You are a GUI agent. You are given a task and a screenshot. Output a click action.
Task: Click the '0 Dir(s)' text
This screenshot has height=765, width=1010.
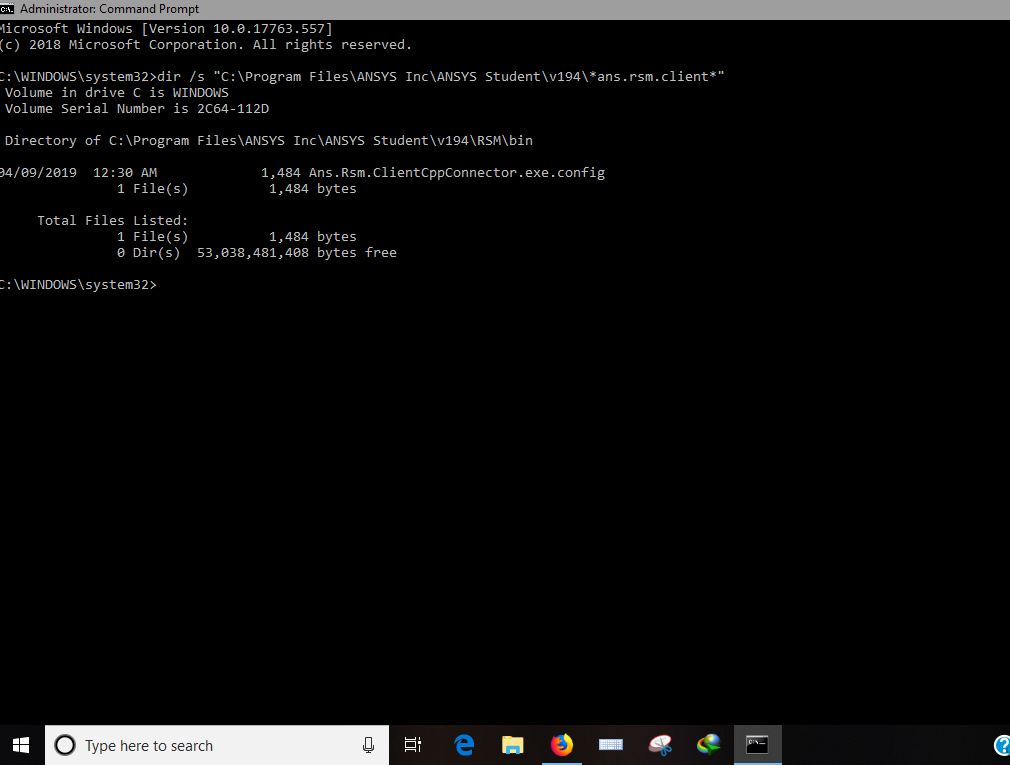tap(149, 252)
